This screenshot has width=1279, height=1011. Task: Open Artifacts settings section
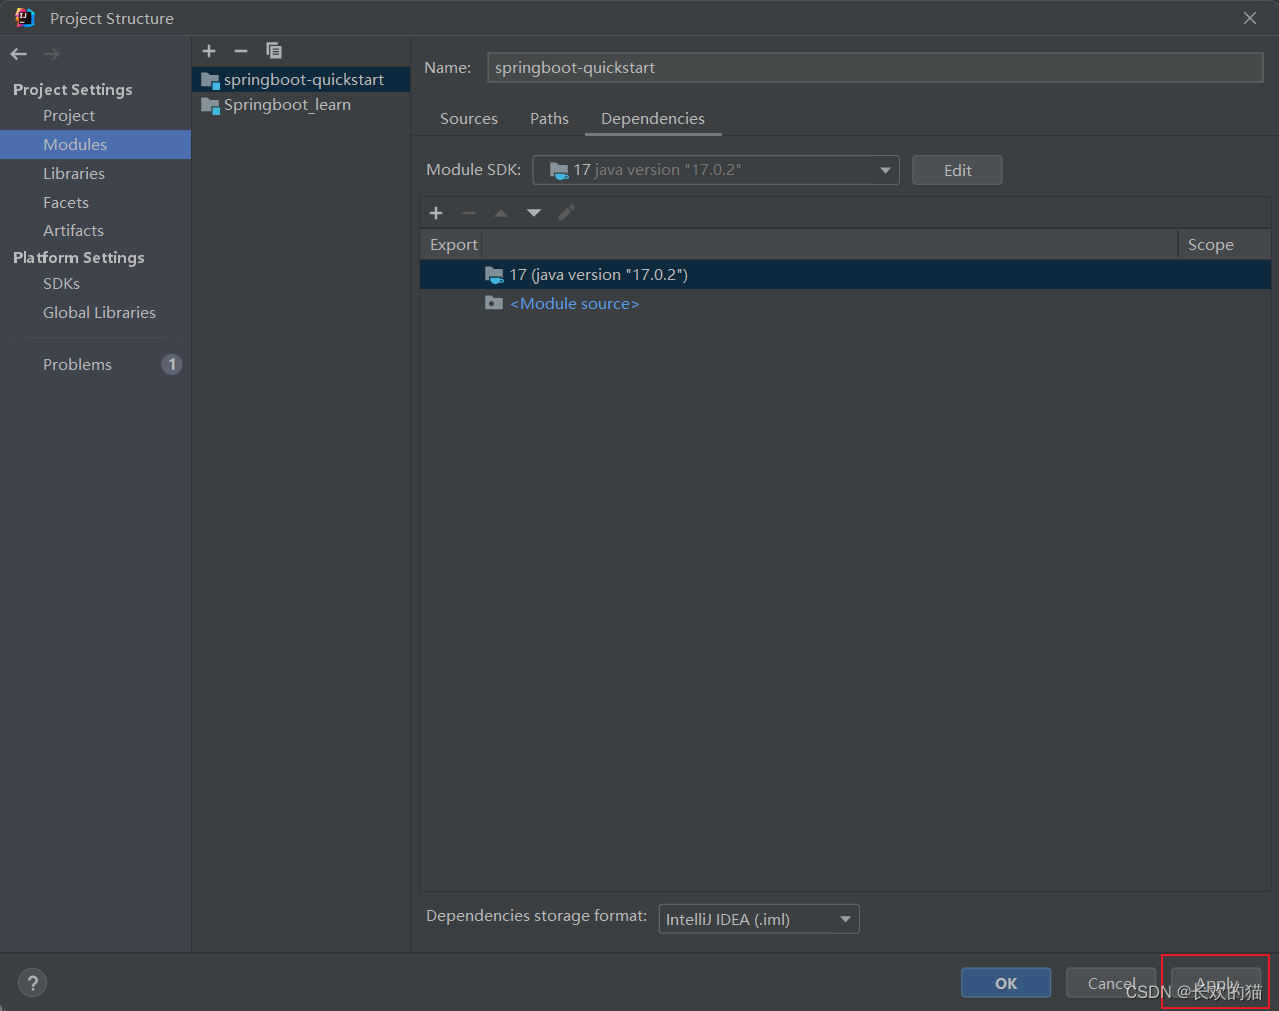[x=73, y=231]
